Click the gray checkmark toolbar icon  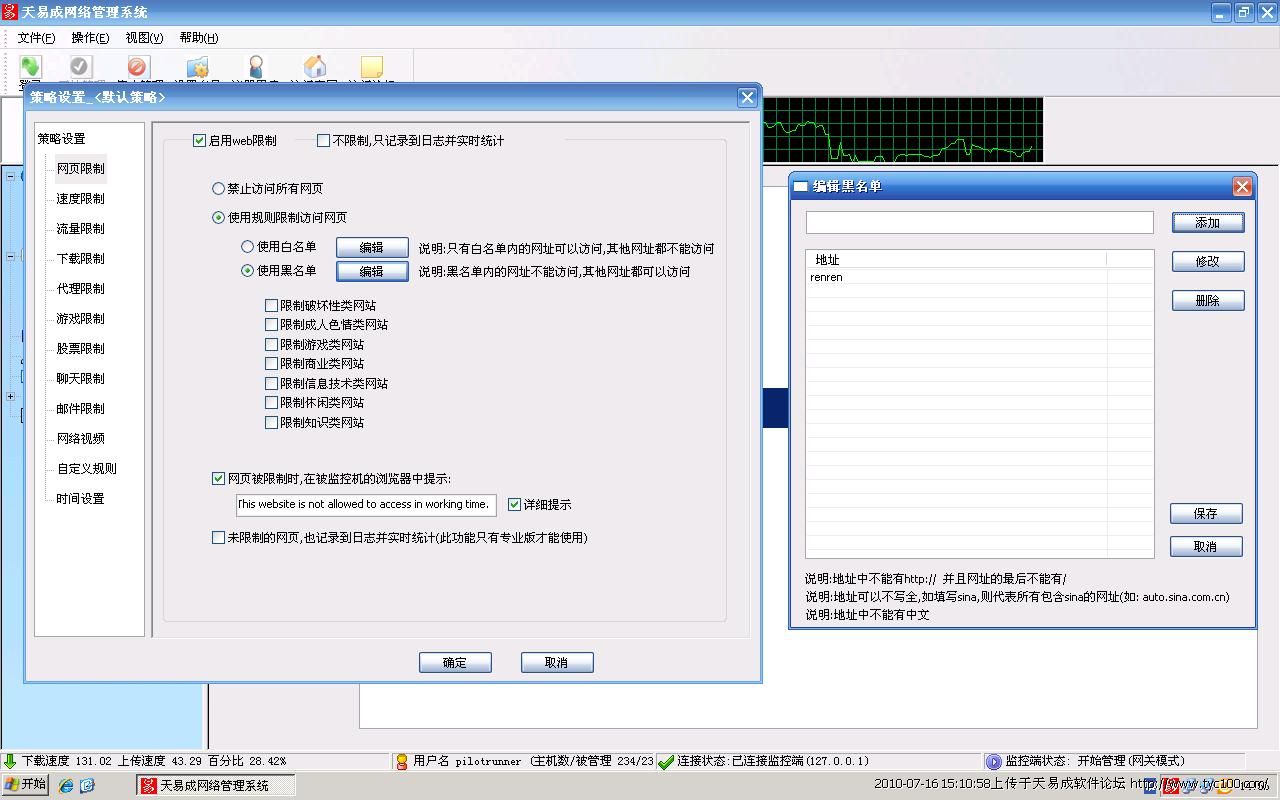click(x=81, y=67)
